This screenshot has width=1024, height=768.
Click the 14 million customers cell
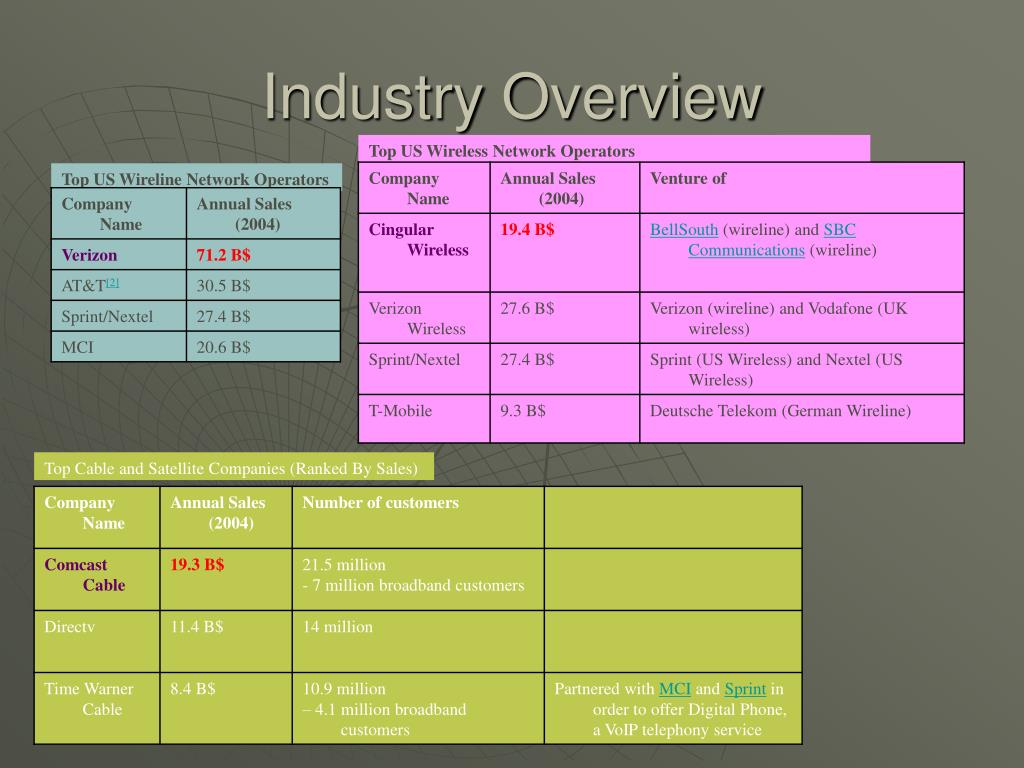pos(418,641)
